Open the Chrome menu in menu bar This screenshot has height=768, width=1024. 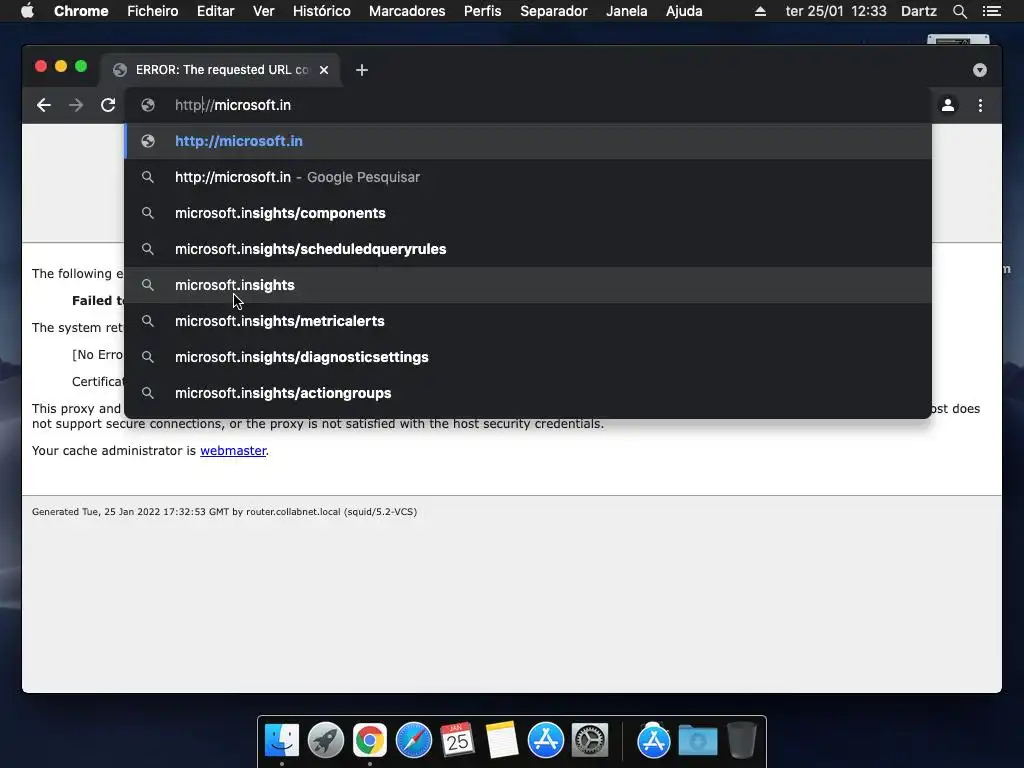(x=81, y=11)
